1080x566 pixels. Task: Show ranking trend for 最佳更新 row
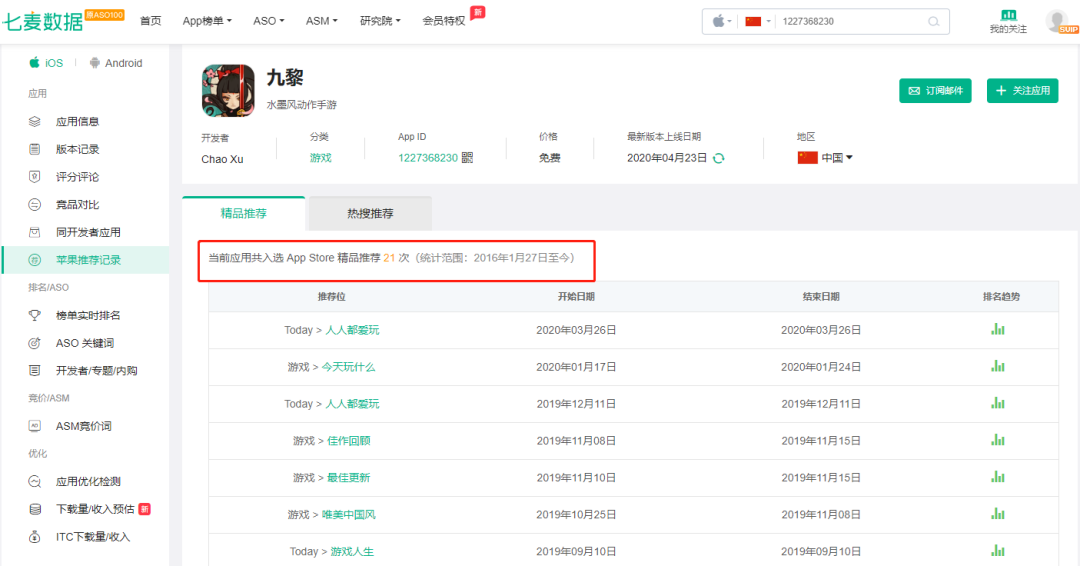click(998, 476)
